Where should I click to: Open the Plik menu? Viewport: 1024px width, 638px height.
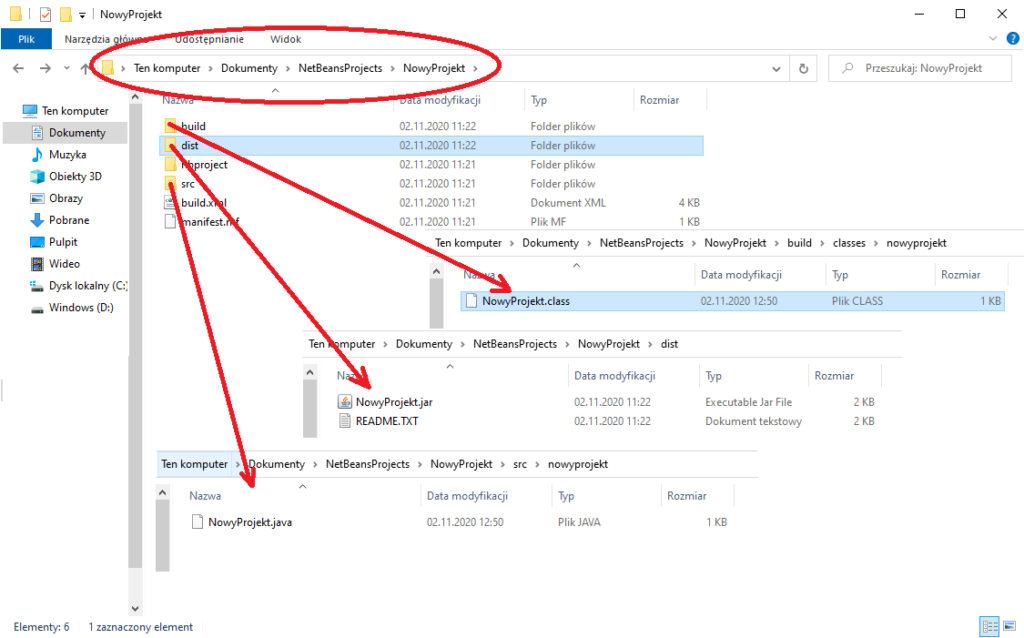tap(26, 39)
